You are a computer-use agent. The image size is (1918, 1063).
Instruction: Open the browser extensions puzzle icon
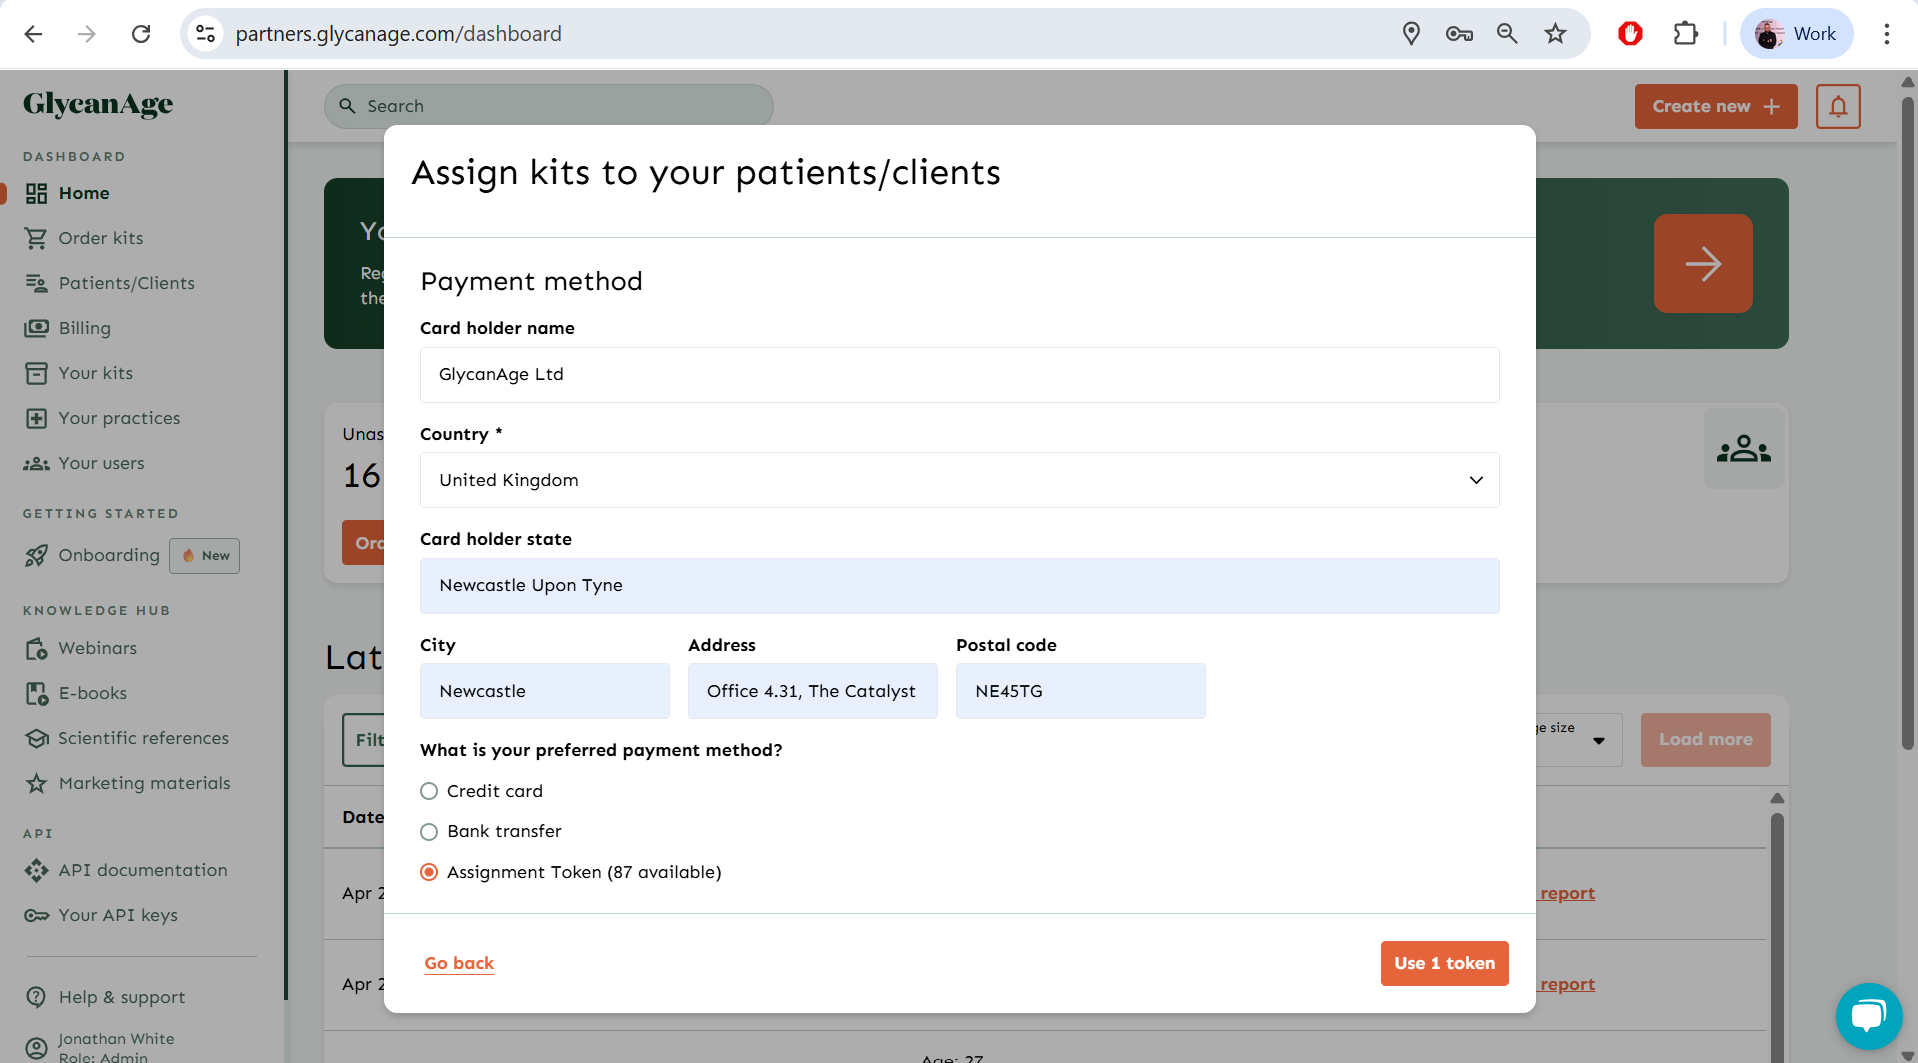pos(1686,34)
